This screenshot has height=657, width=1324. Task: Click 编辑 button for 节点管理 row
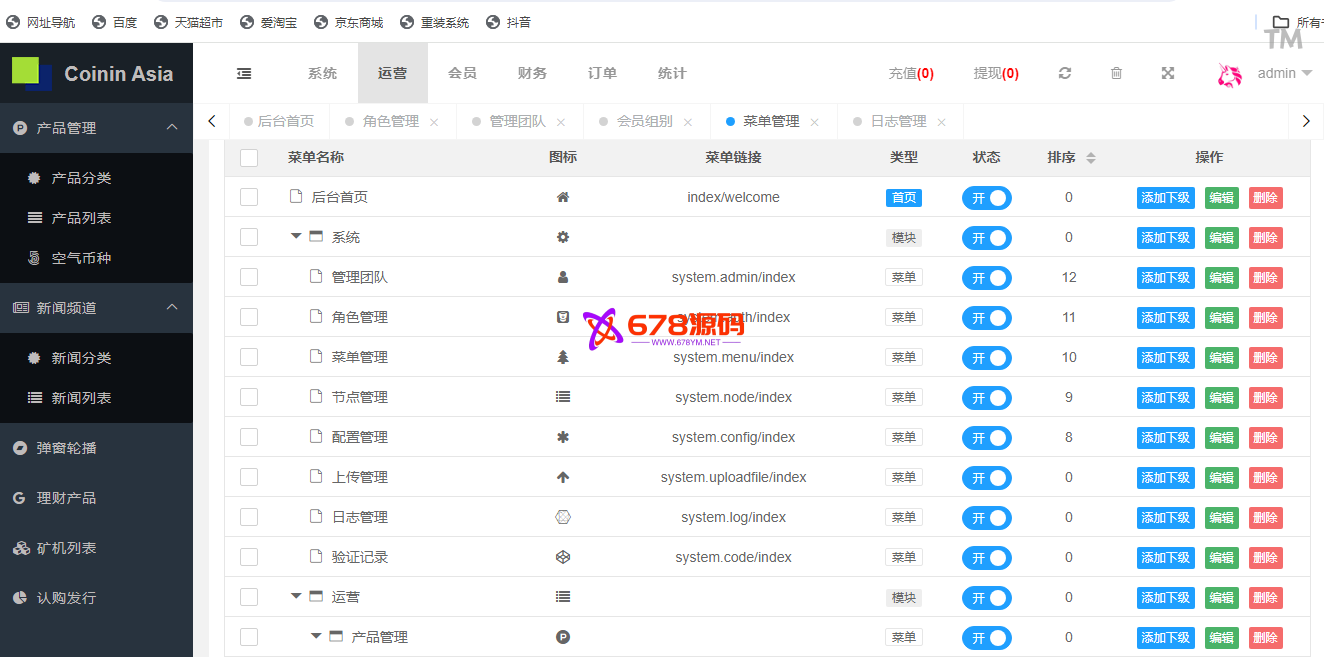pos(1221,398)
